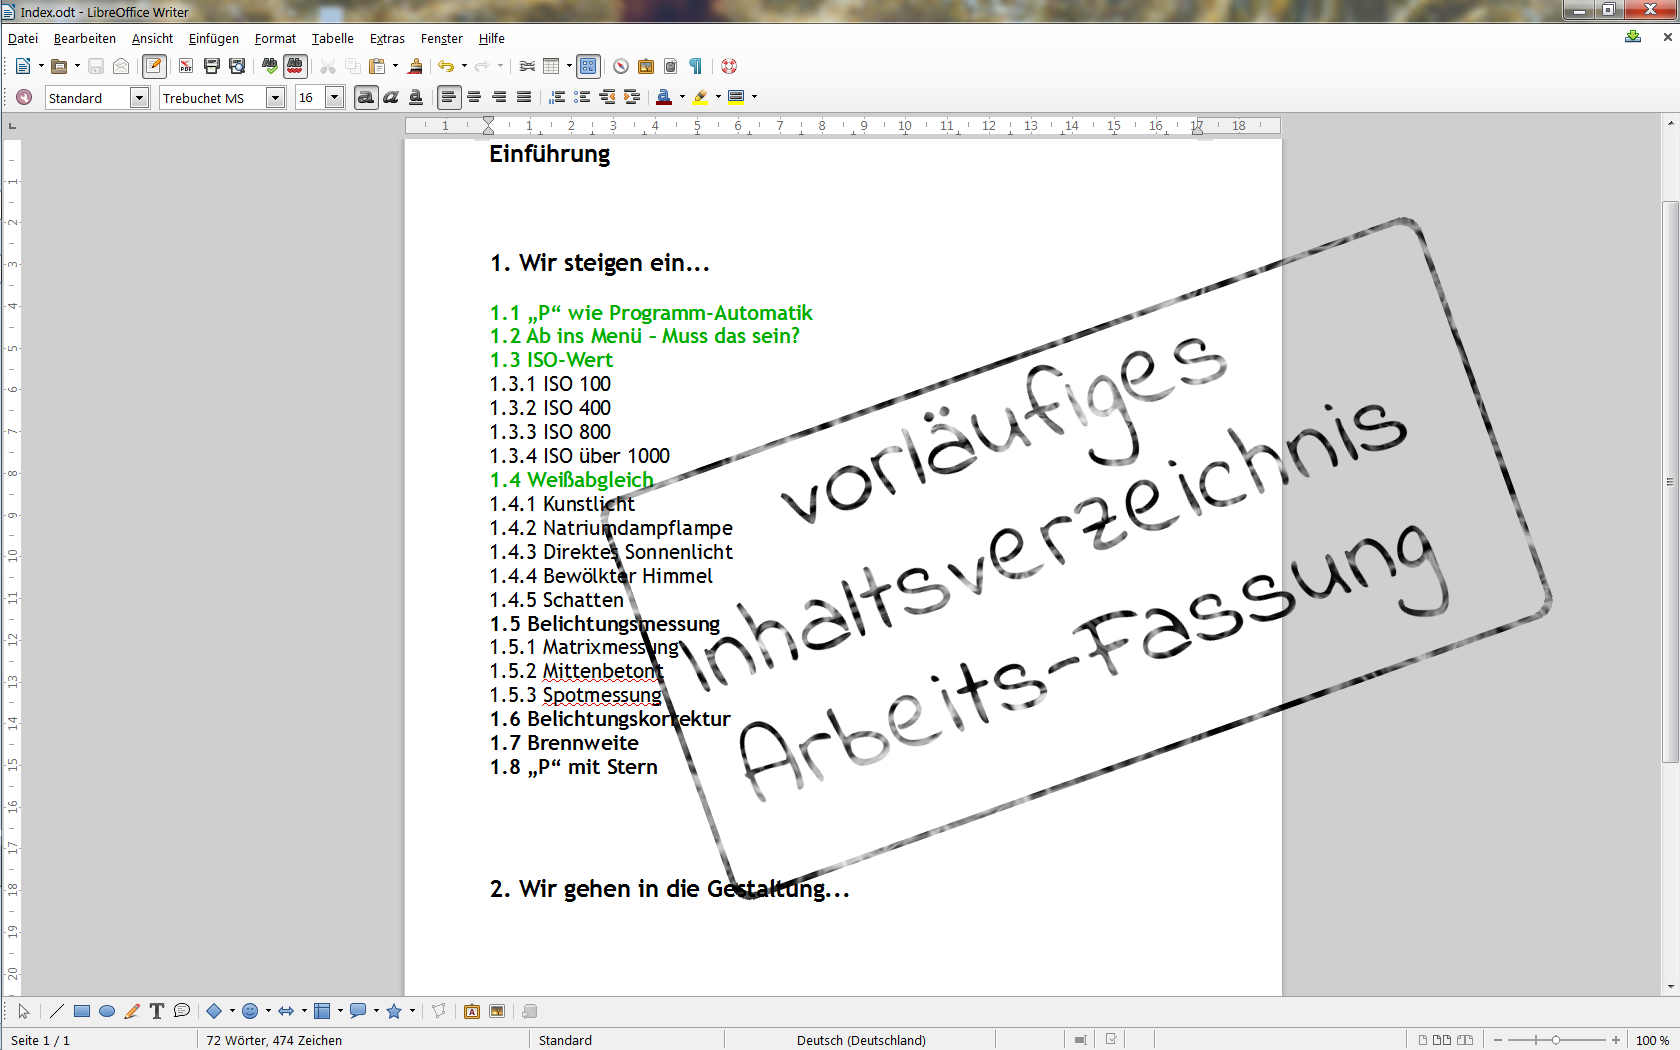
Task: Open the Ansicht menu
Action: [x=152, y=39]
